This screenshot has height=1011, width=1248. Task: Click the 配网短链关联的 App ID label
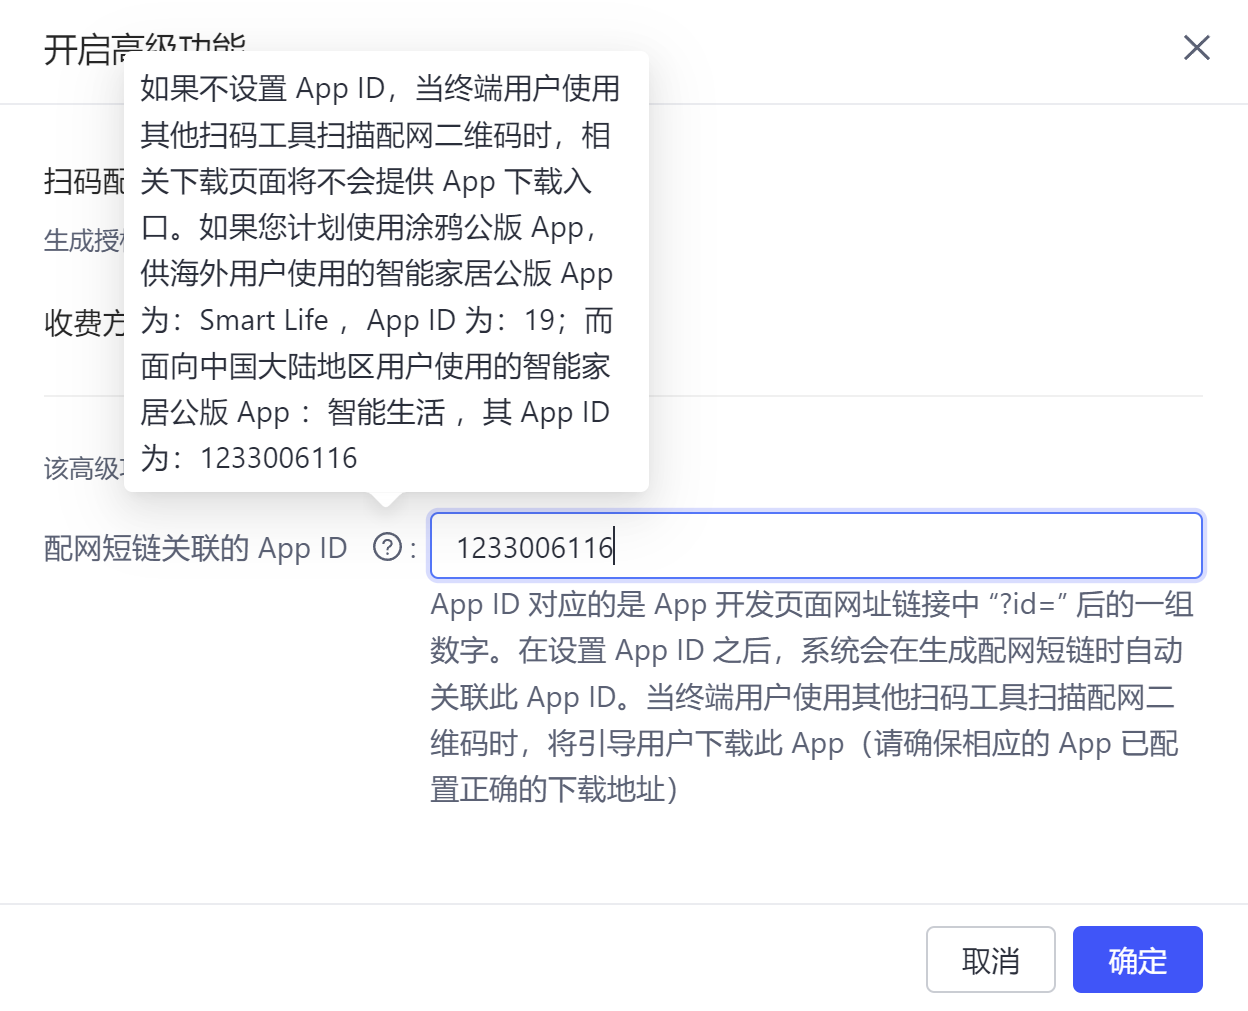pos(196,548)
